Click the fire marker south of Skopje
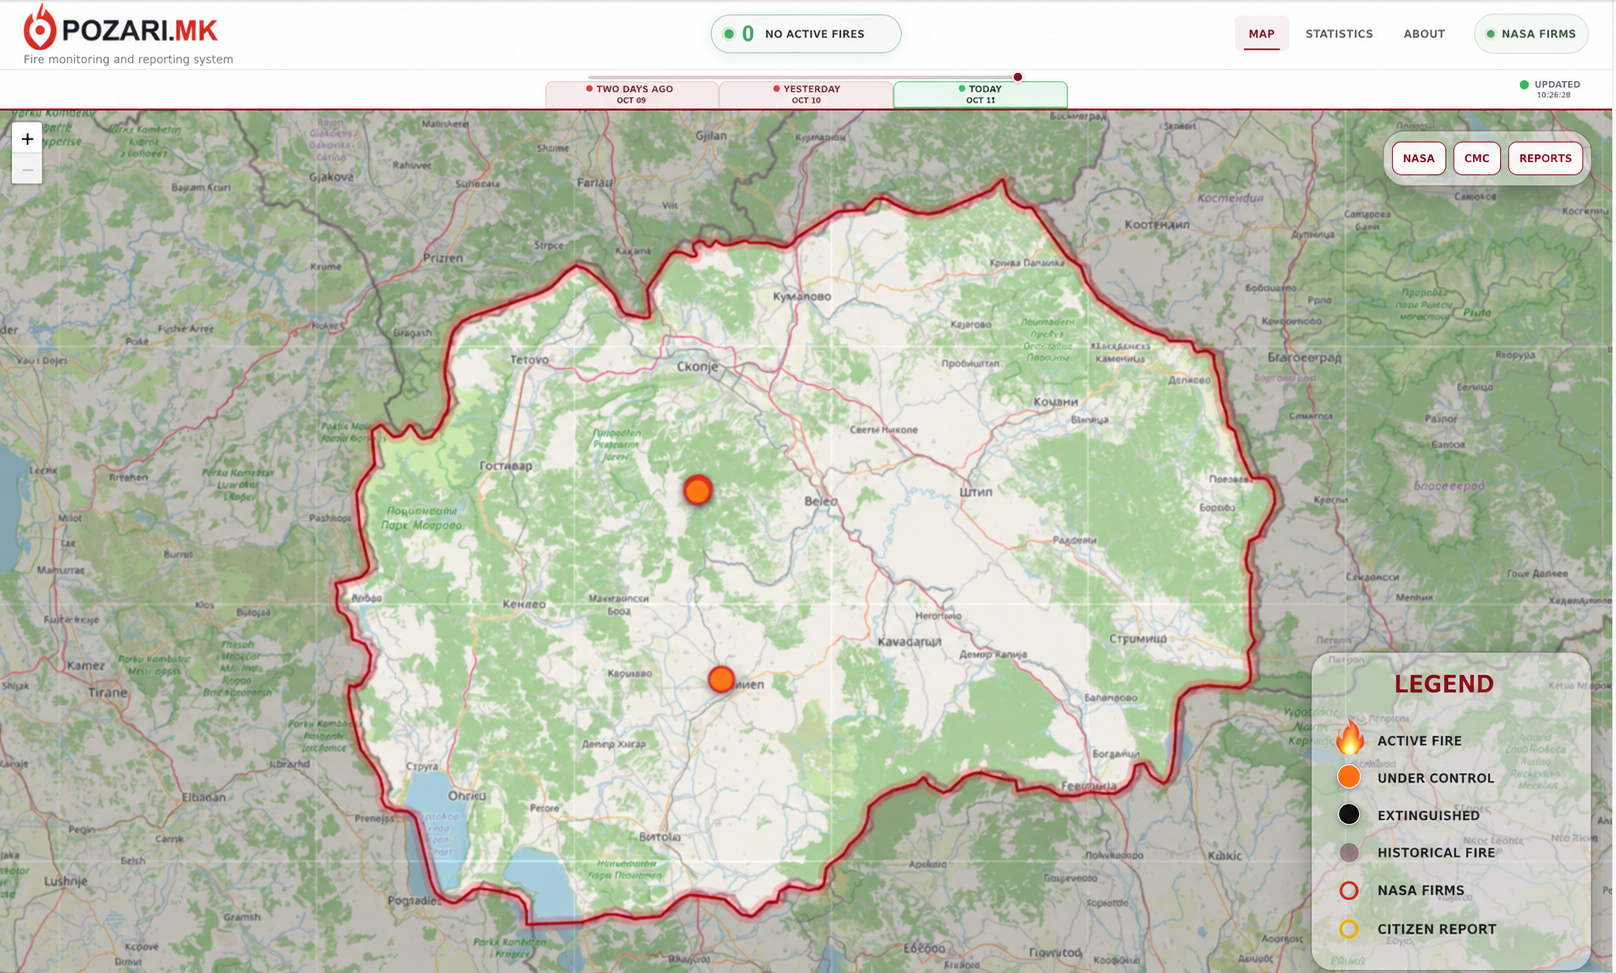 [x=698, y=490]
